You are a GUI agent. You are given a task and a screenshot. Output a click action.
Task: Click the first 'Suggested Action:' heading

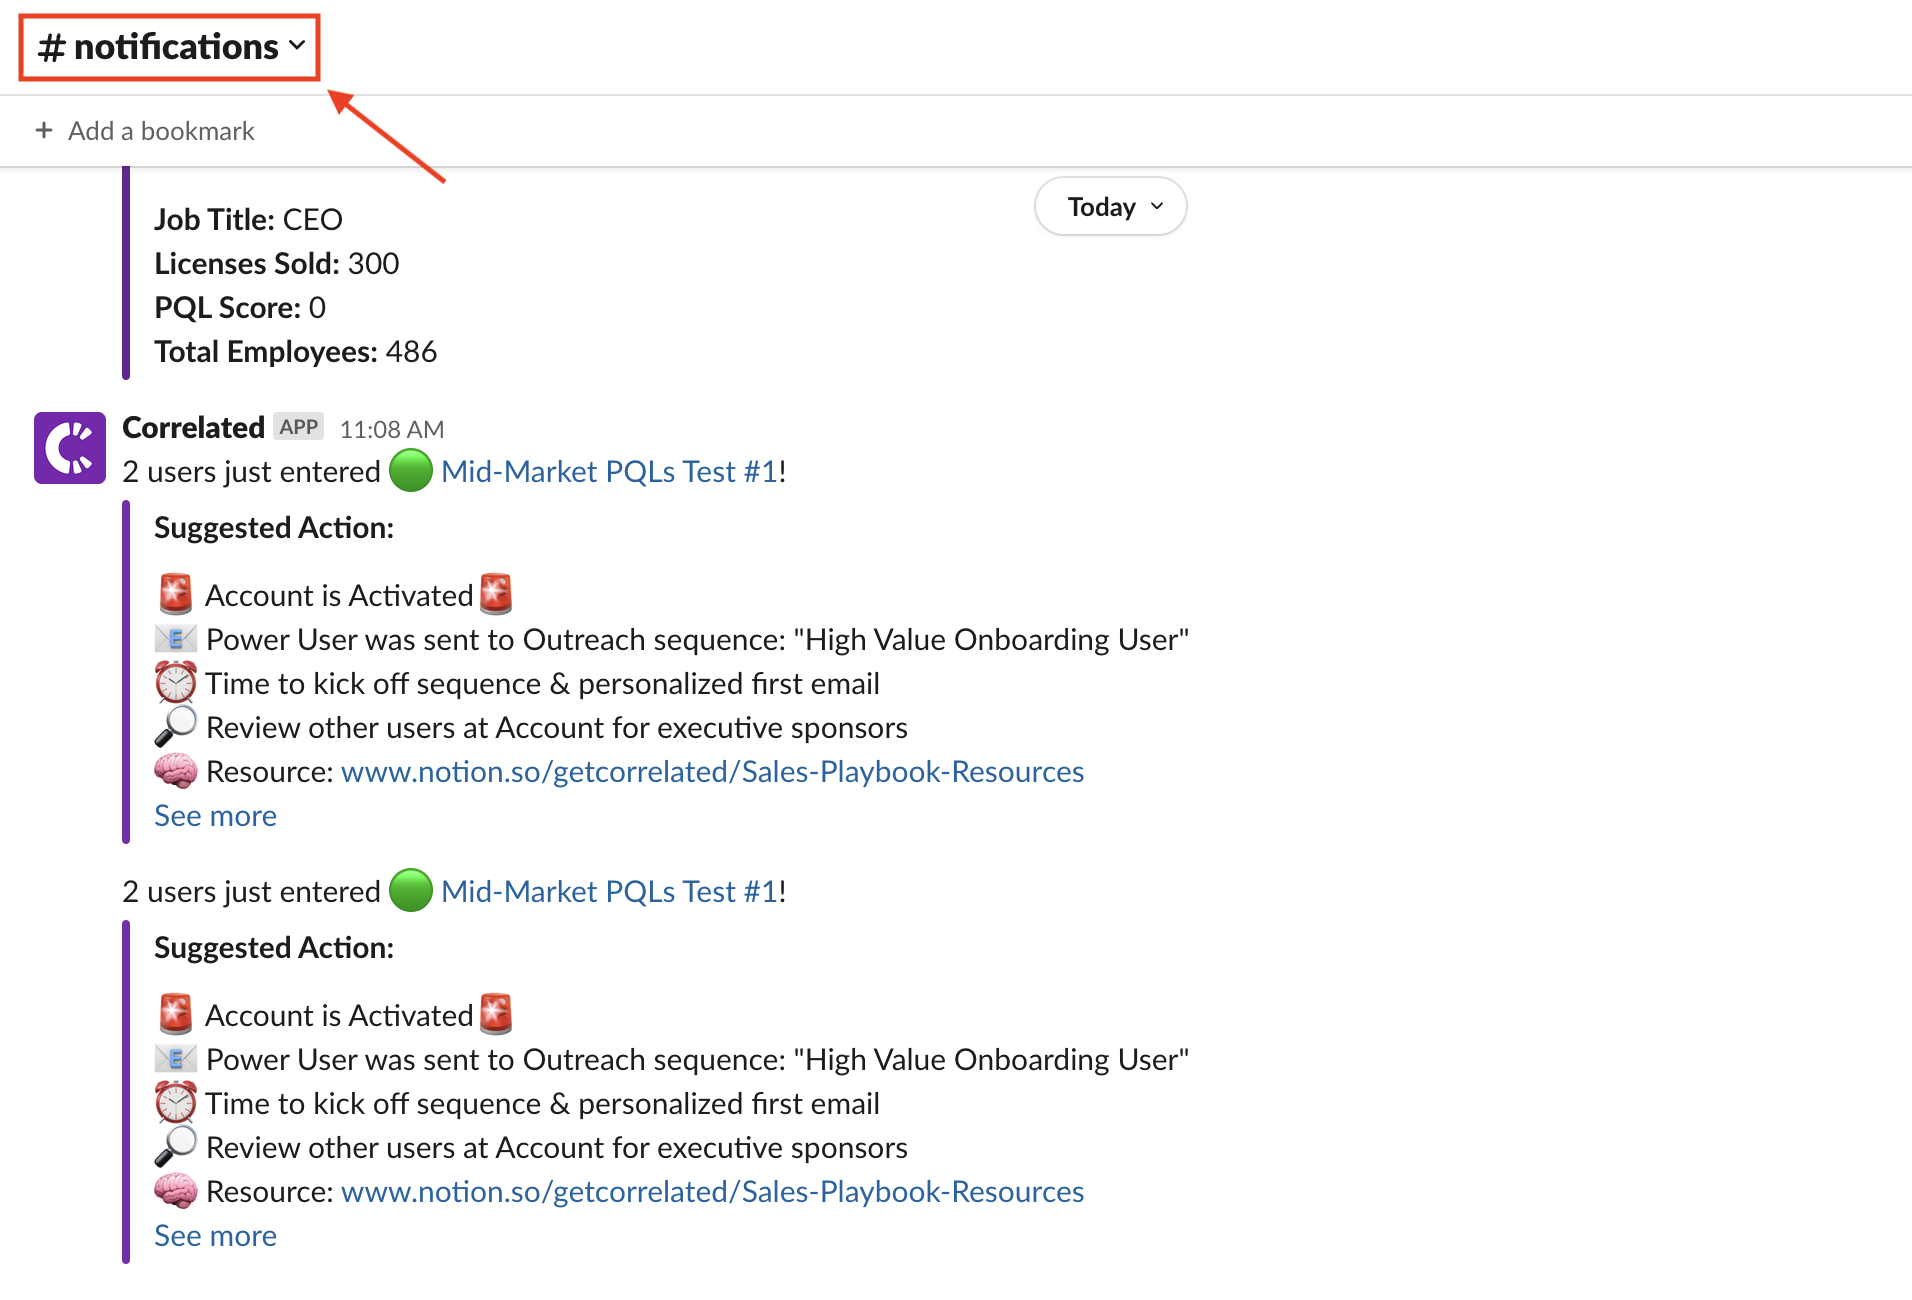click(x=274, y=527)
